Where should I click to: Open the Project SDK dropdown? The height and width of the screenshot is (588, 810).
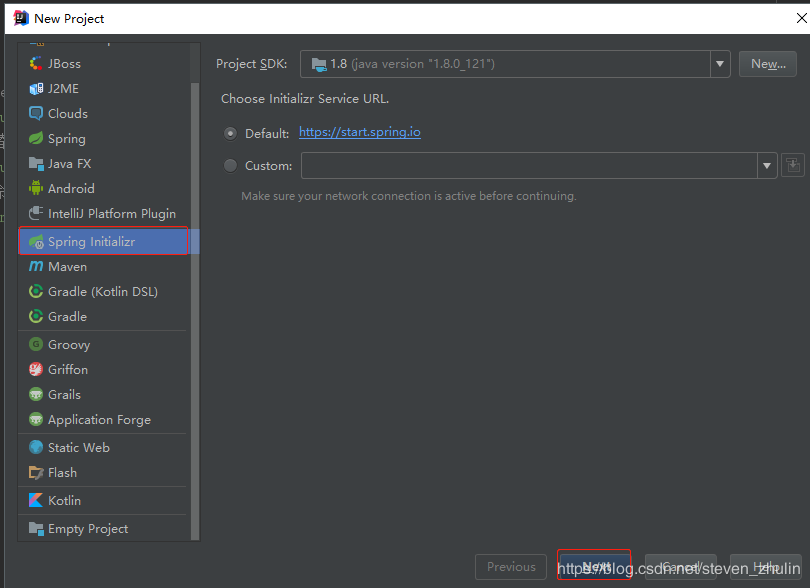(x=719, y=64)
